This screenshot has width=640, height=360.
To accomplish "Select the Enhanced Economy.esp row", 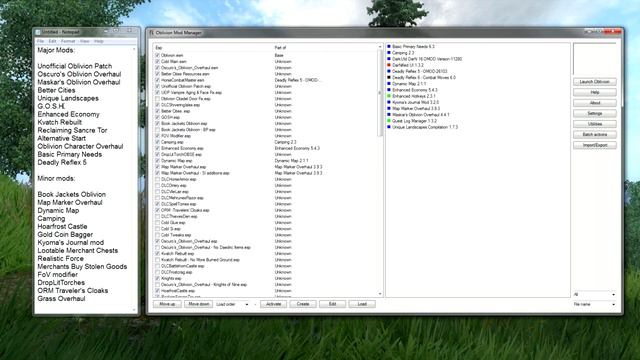I will (x=265, y=149).
